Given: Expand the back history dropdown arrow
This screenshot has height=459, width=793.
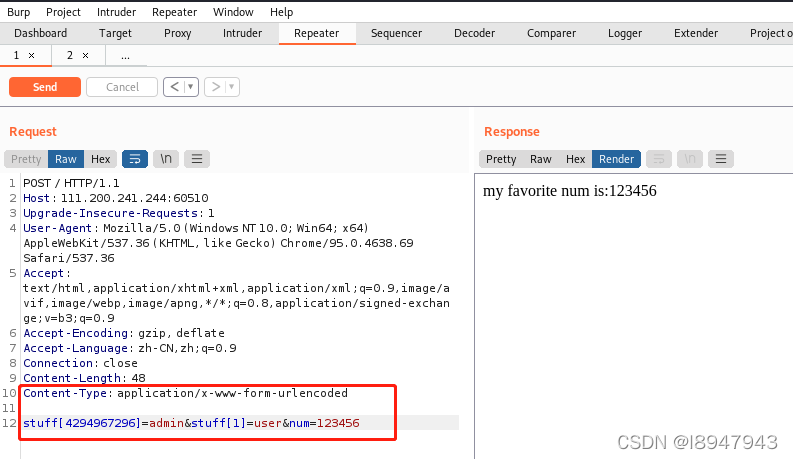Looking at the screenshot, I should coord(191,87).
